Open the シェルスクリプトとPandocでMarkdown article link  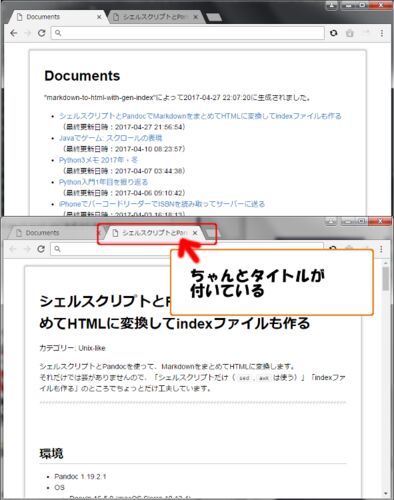click(x=200, y=116)
